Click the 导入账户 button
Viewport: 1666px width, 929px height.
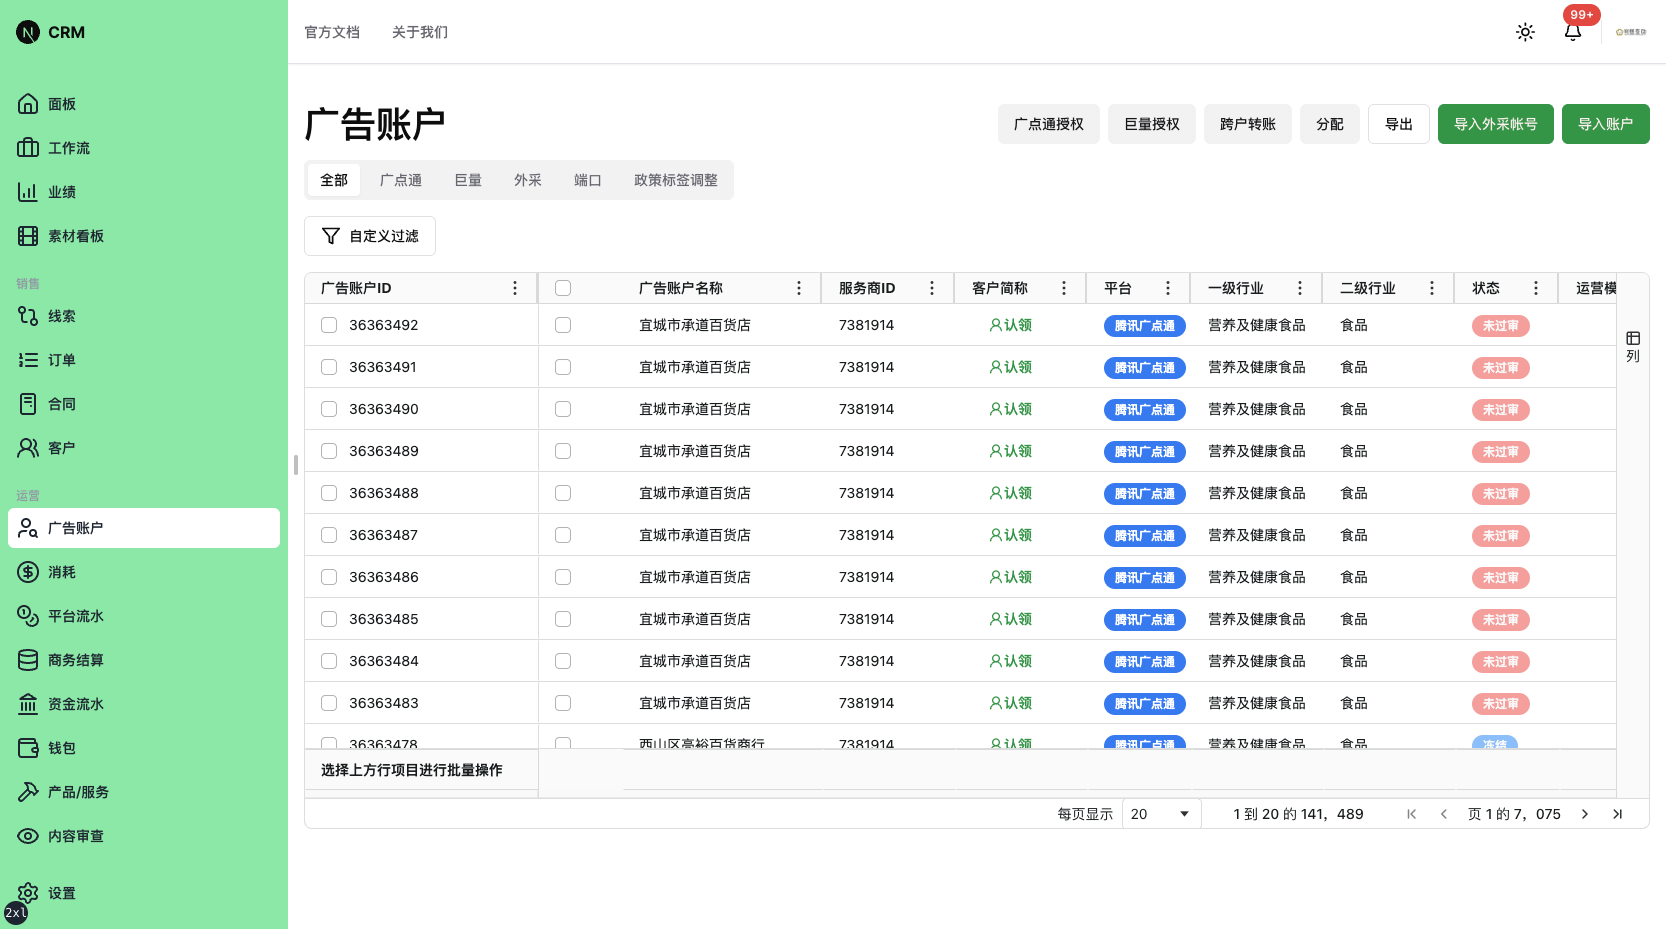pos(1605,124)
